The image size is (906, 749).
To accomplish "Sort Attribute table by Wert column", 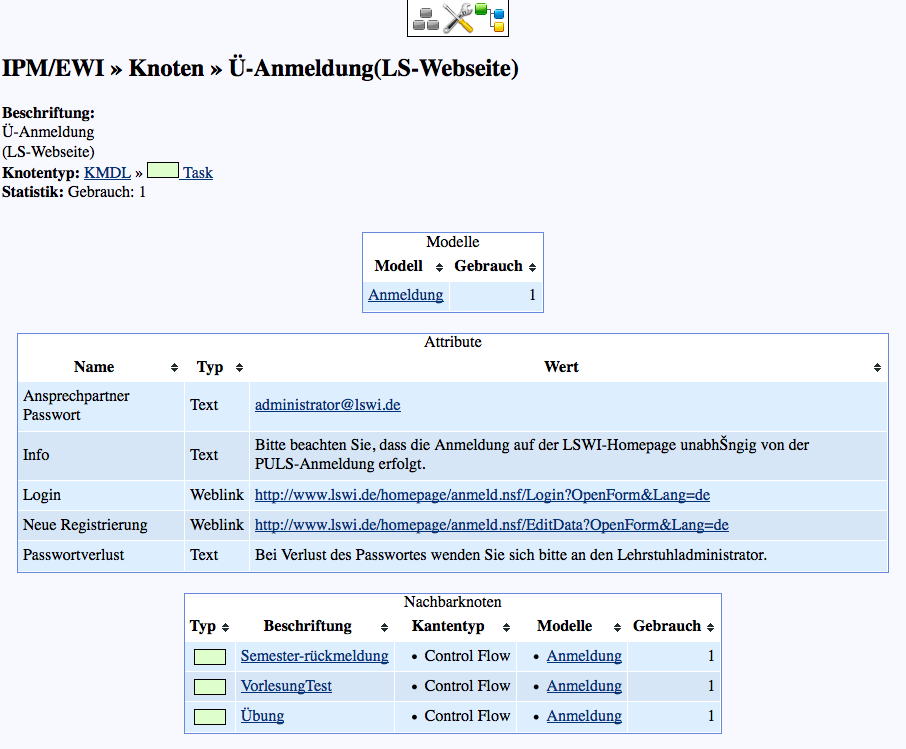I will [x=877, y=368].
